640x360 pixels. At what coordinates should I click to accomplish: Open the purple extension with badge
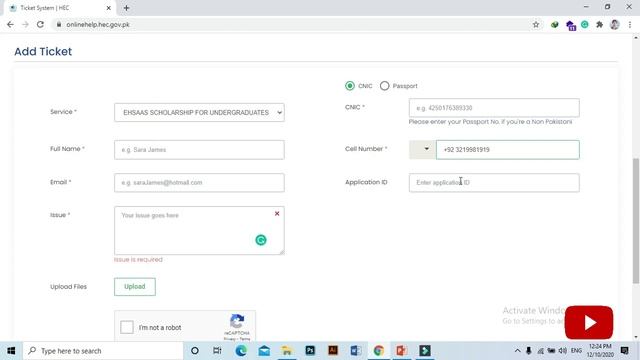tap(571, 25)
